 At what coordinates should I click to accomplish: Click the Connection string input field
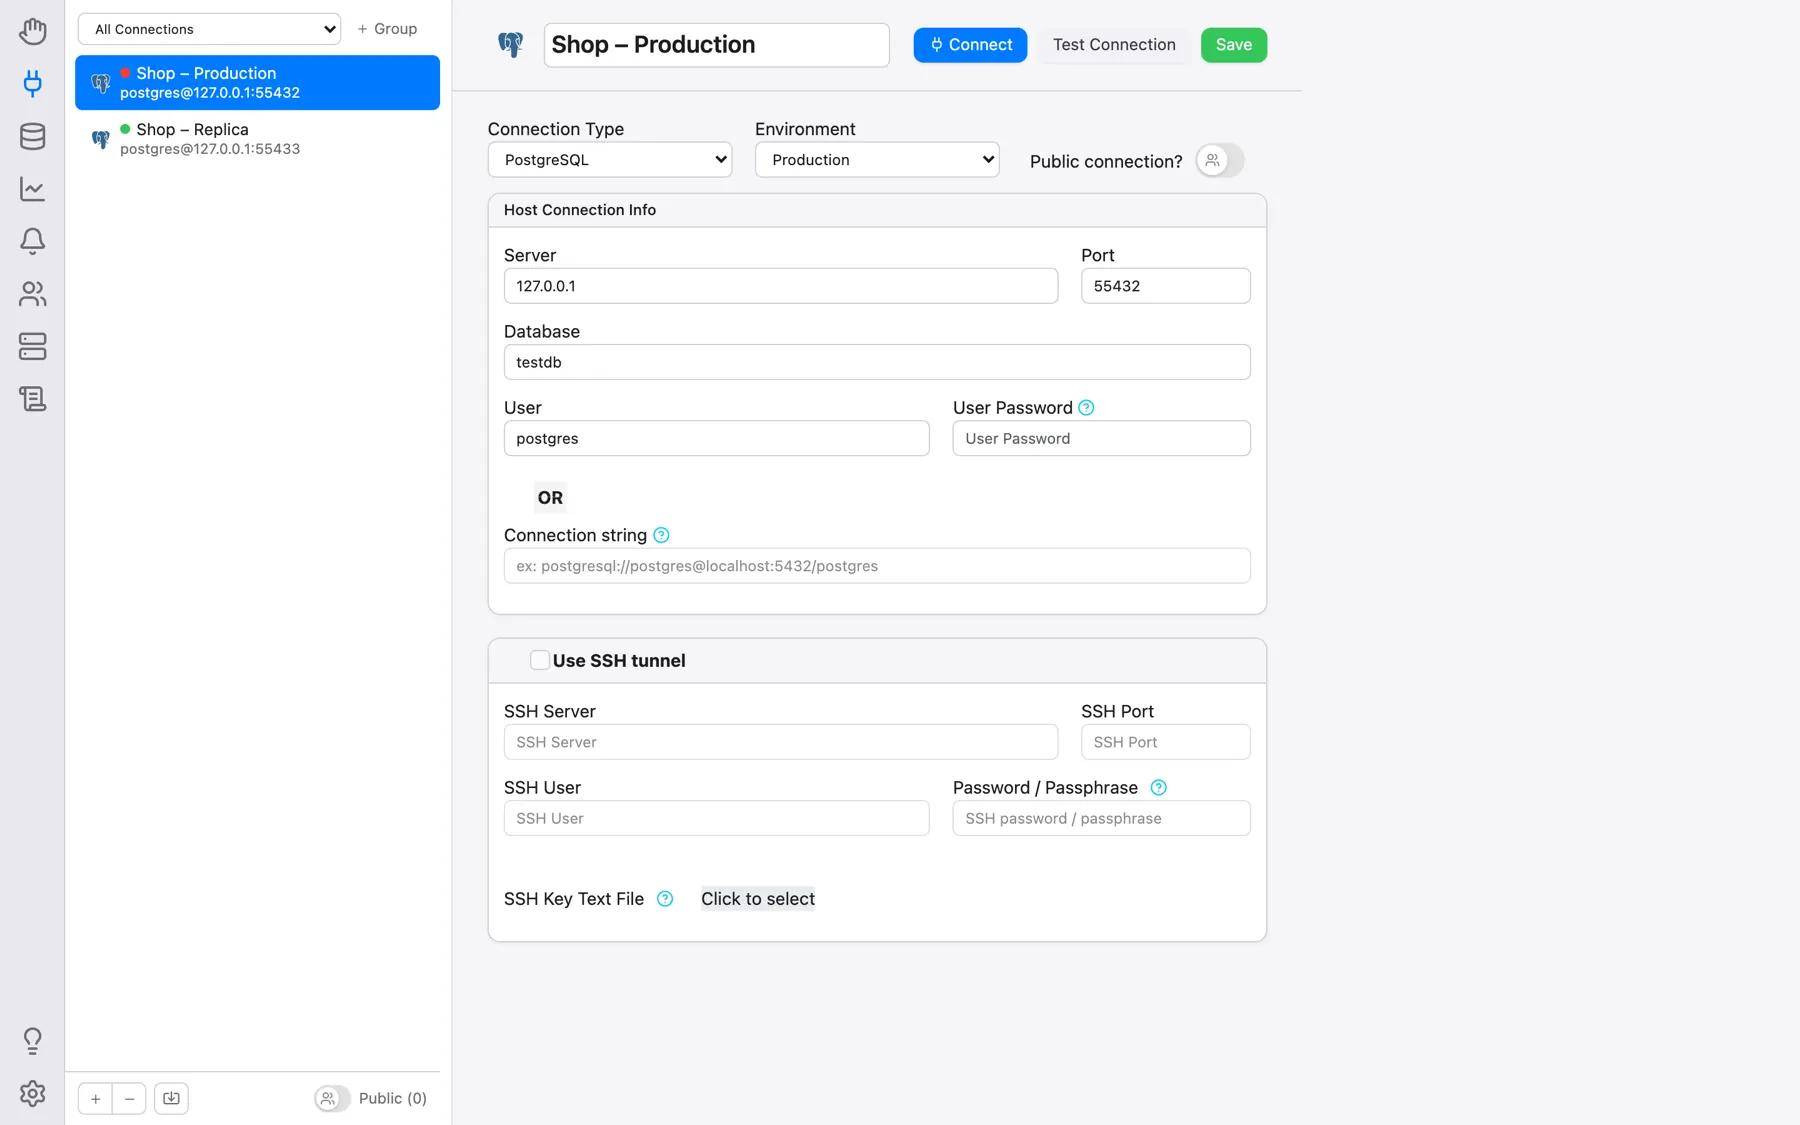[877, 566]
